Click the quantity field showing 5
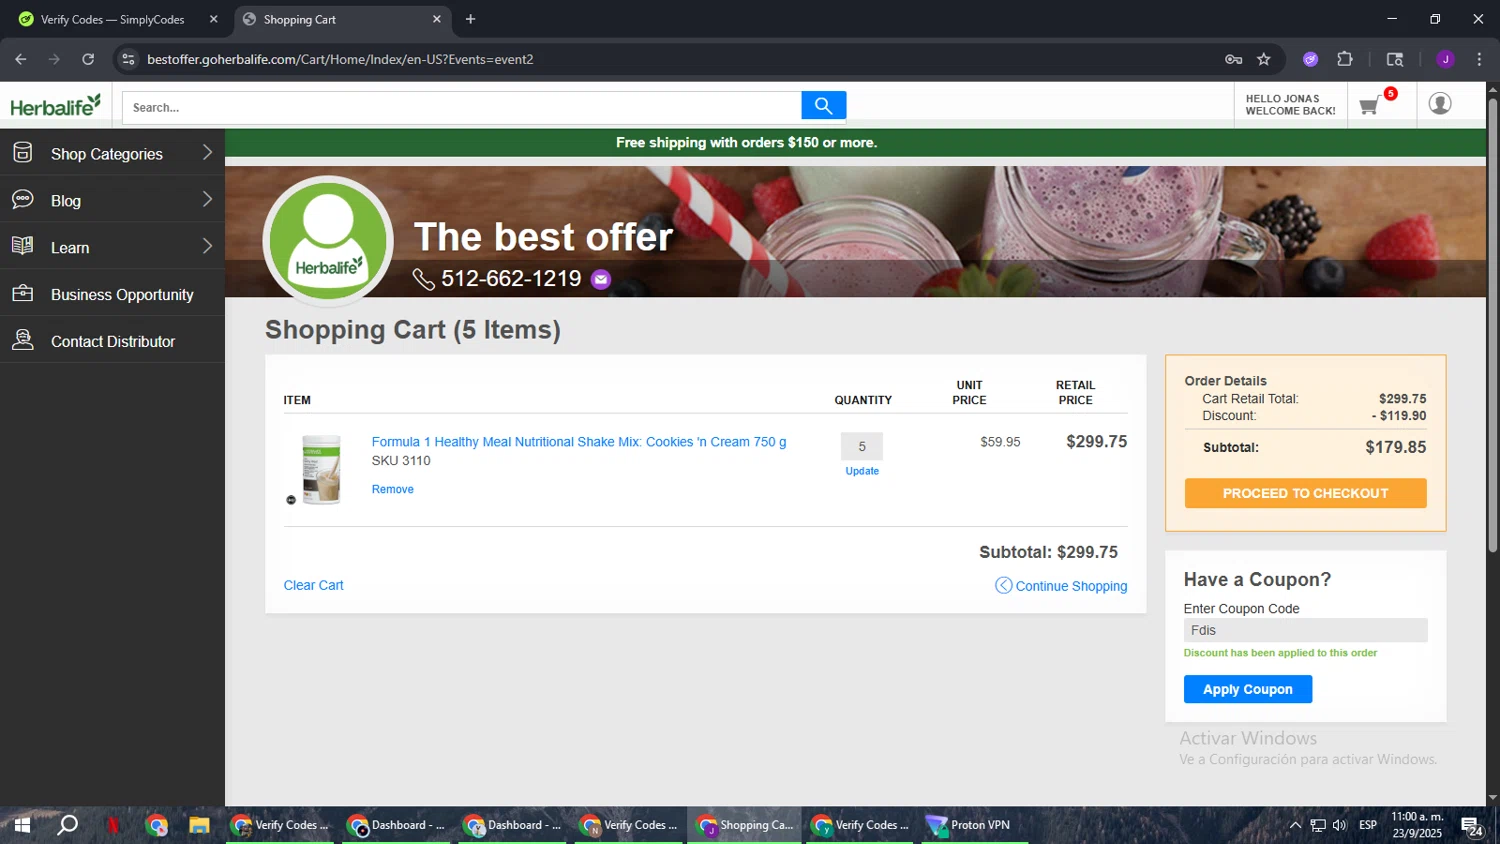Viewport: 1500px width, 844px height. [x=862, y=447]
